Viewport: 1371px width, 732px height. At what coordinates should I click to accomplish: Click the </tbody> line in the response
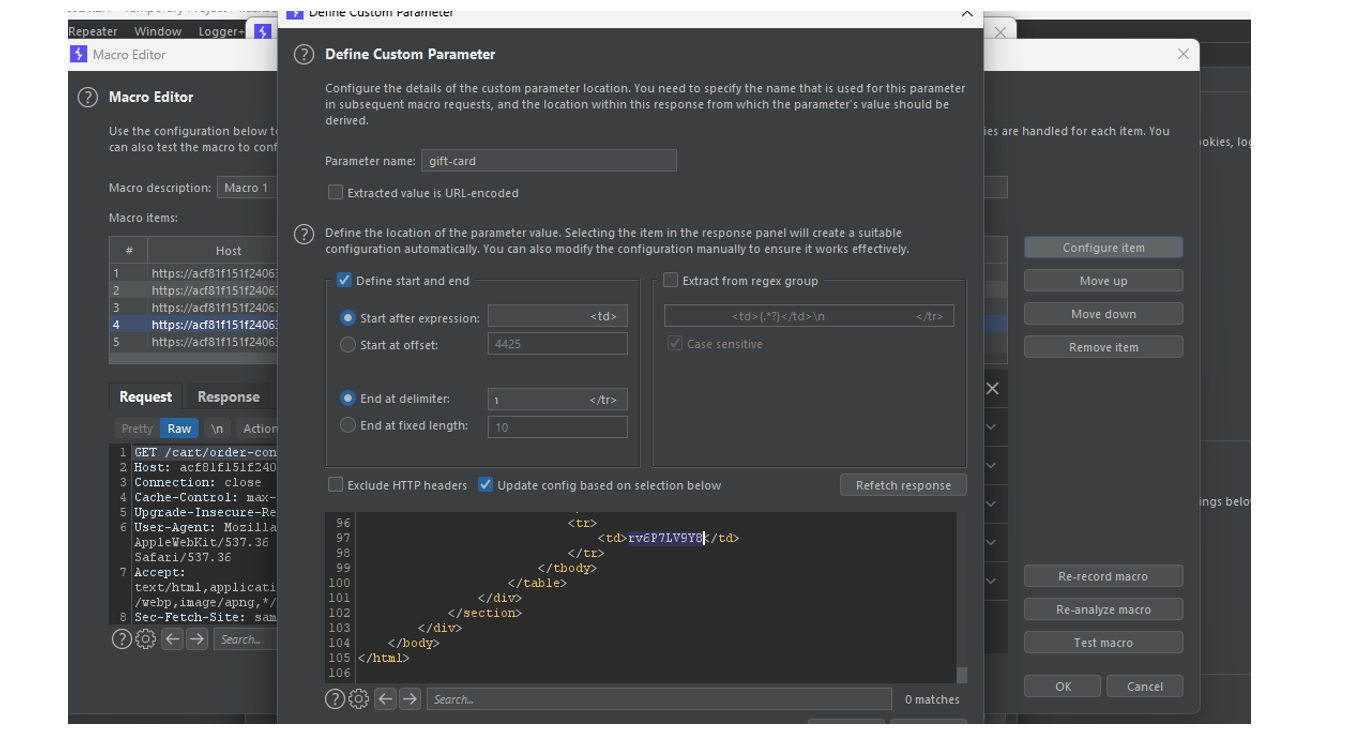(x=567, y=568)
